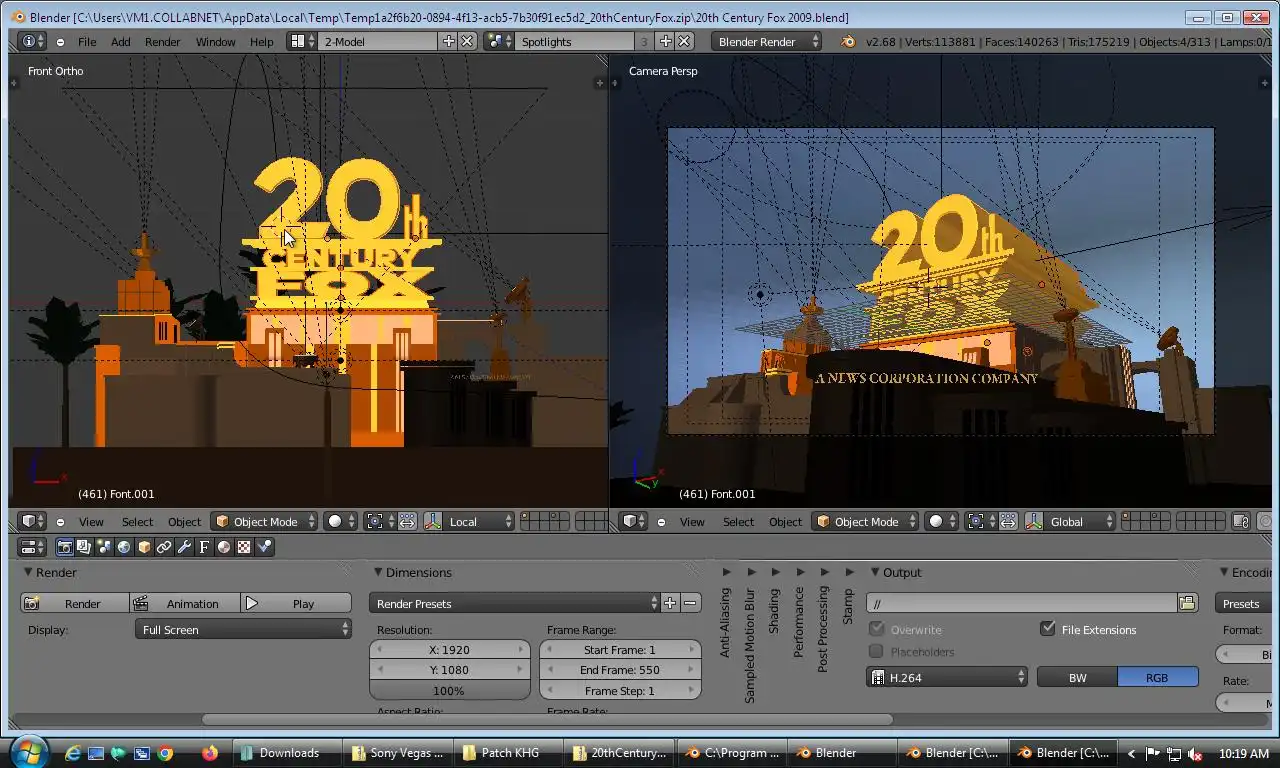Click the Play button
Screen dimensions: 1280x768
click(296, 603)
